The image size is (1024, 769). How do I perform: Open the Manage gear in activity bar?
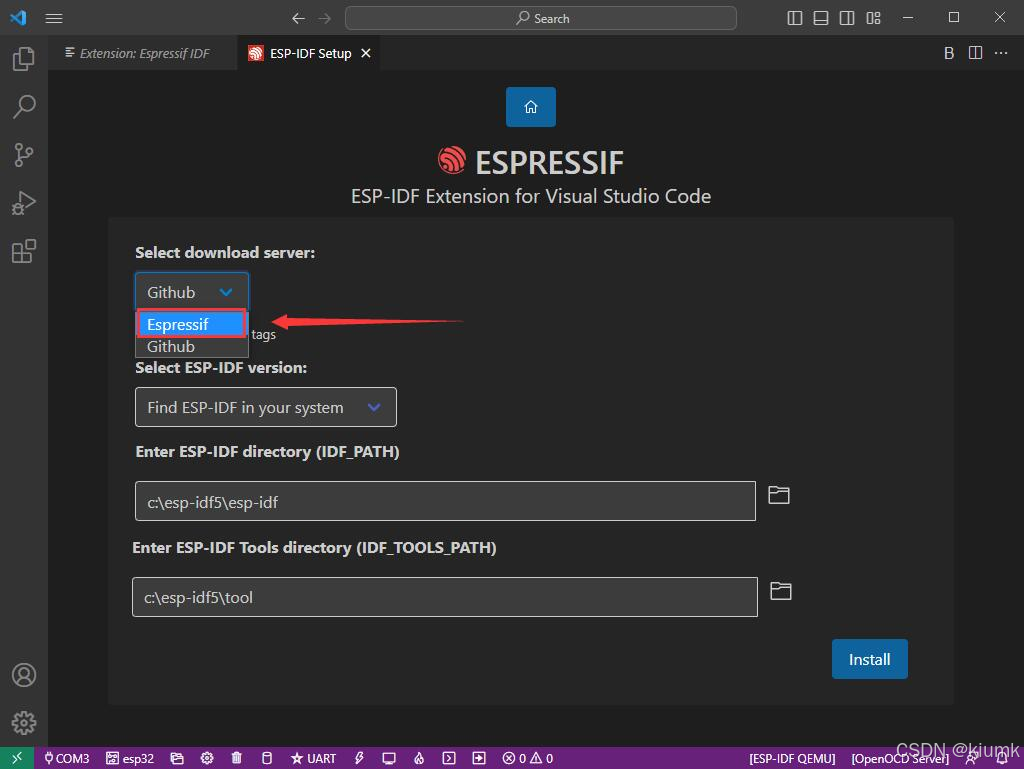24,723
